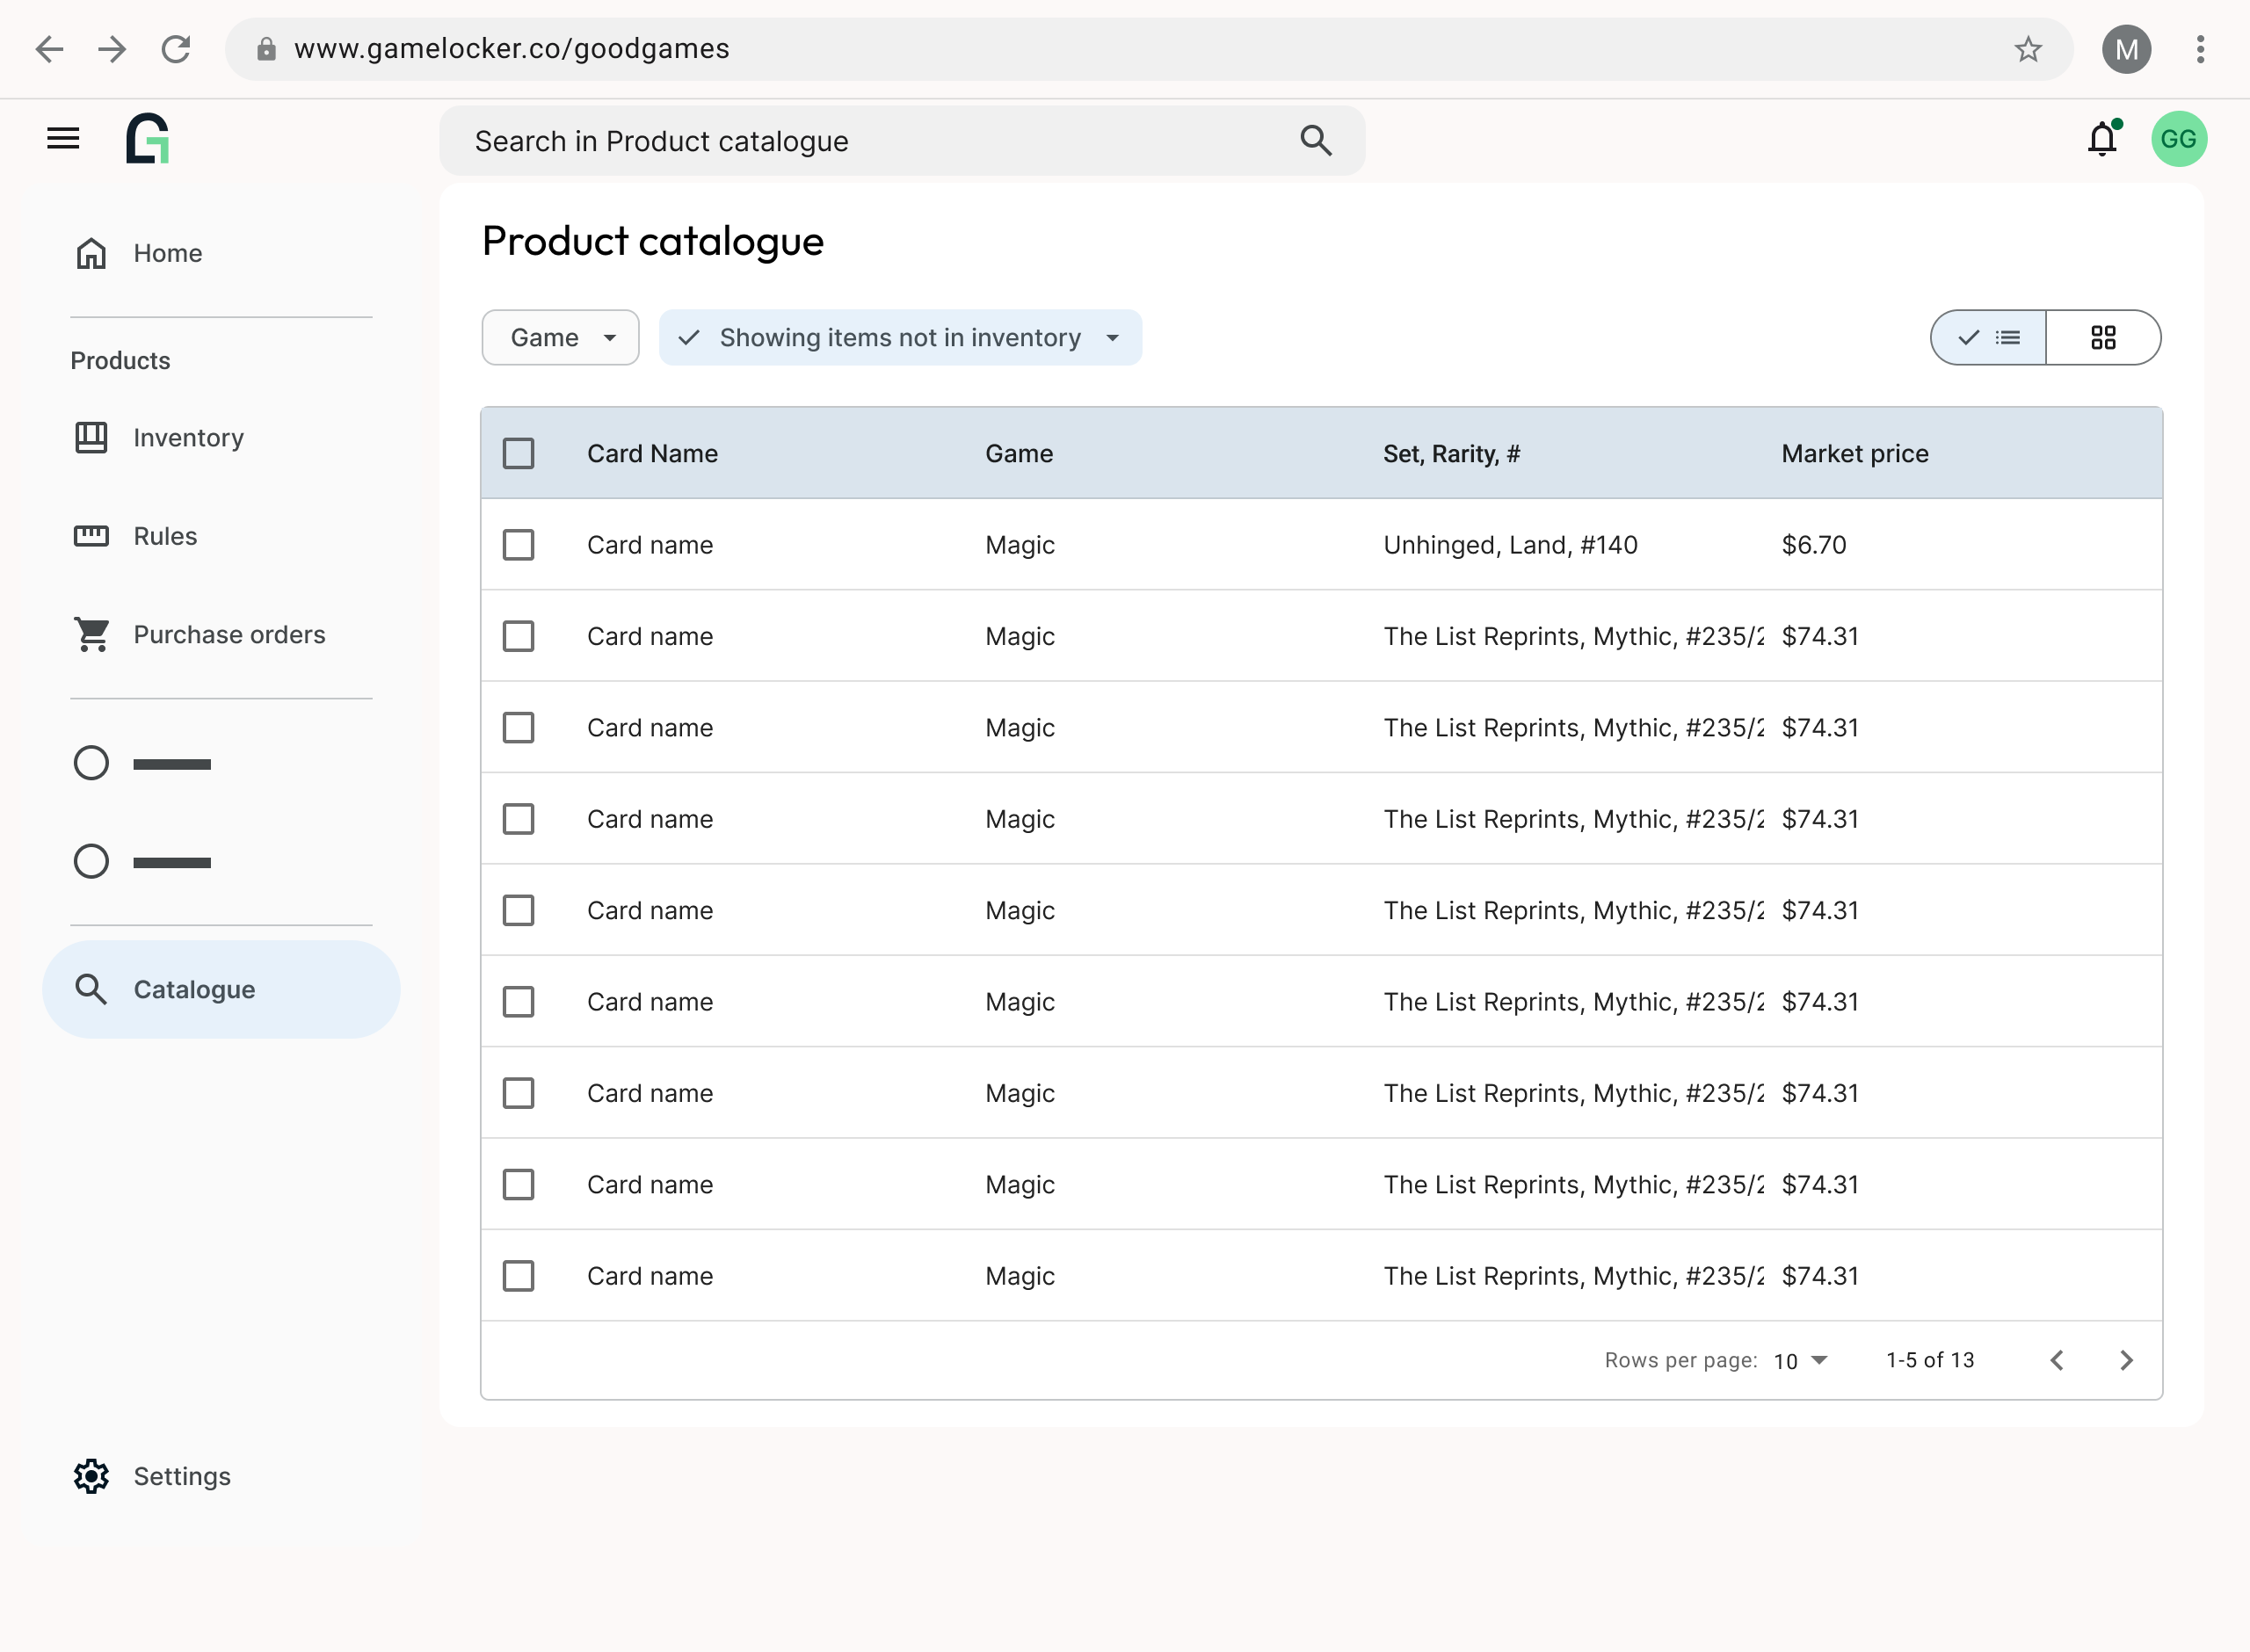Click the Products section label
This screenshot has width=2250, height=1652.
click(x=120, y=361)
